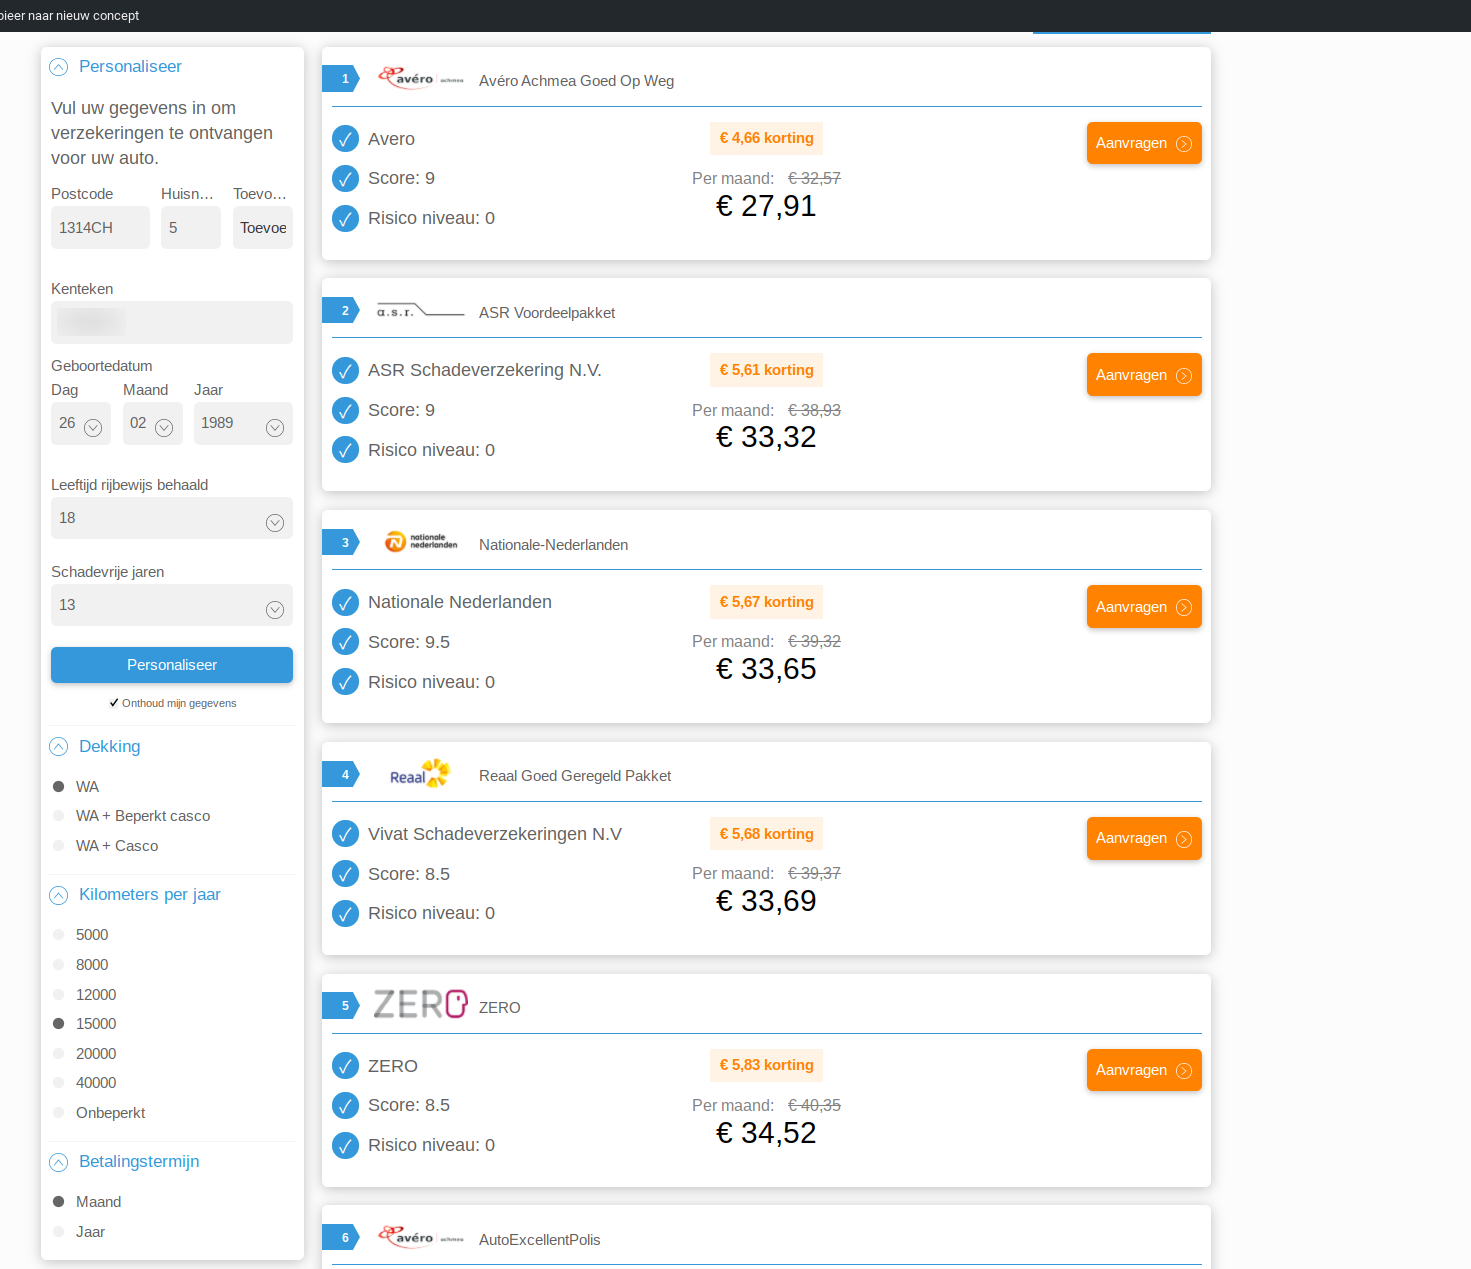Click the Nationale-Nederlanden logo in result 3
The image size is (1471, 1269).
point(421,542)
